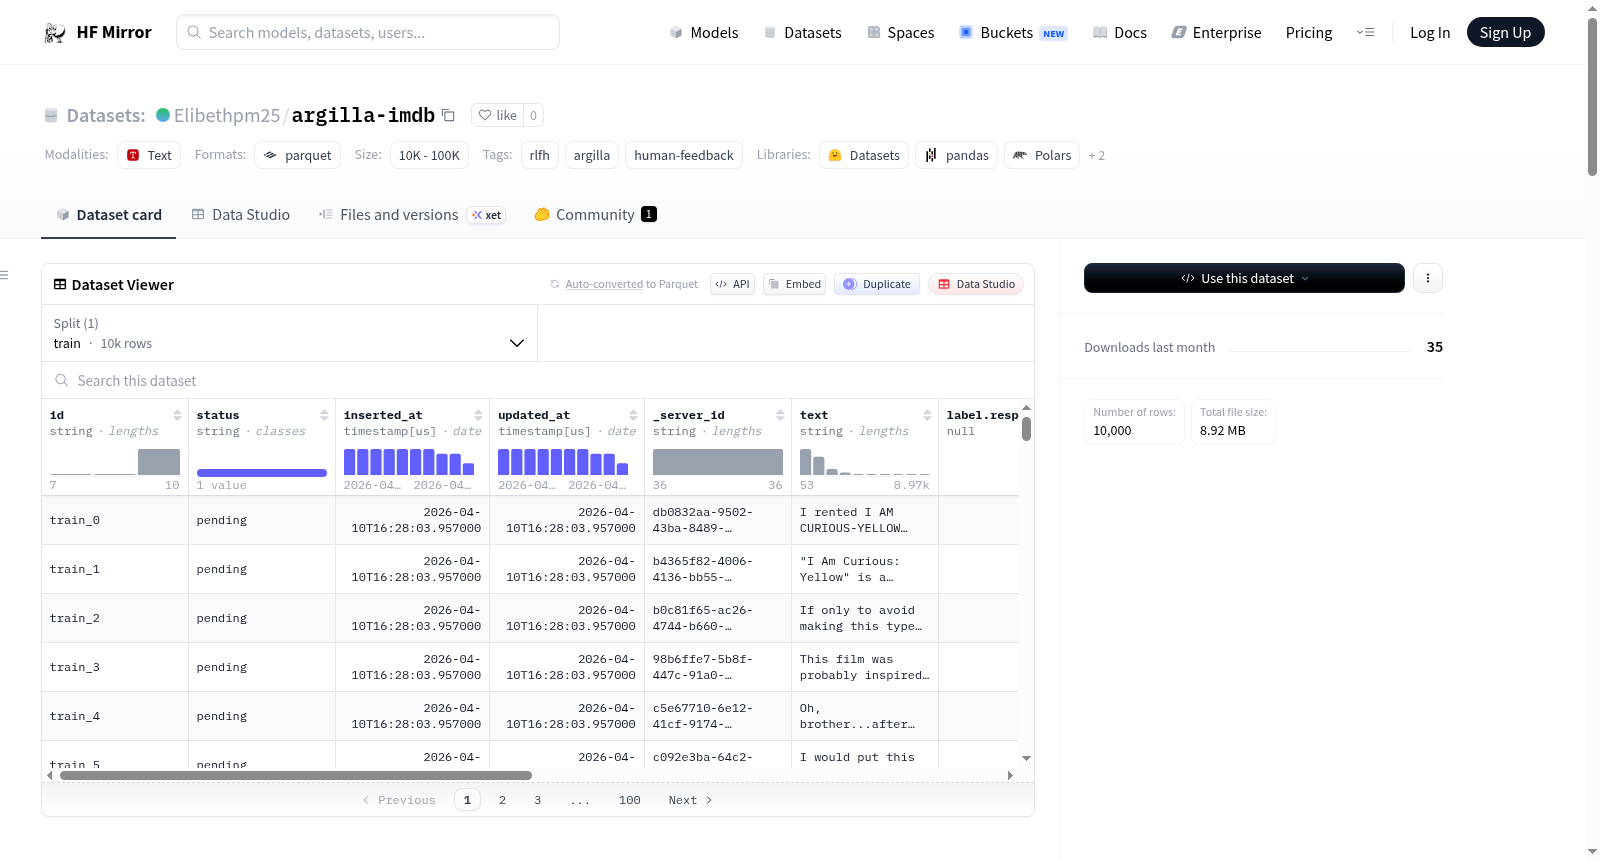The image size is (1600, 861).
Task: Open Docs in the navigation
Action: (x=1120, y=33)
